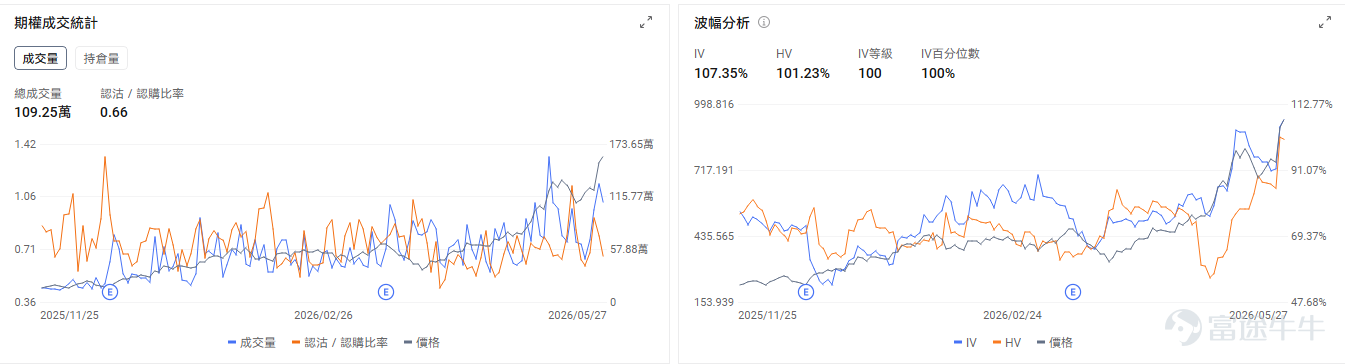Click the put/call ratio value 0.66
The width and height of the screenshot is (1345, 364).
114,112
